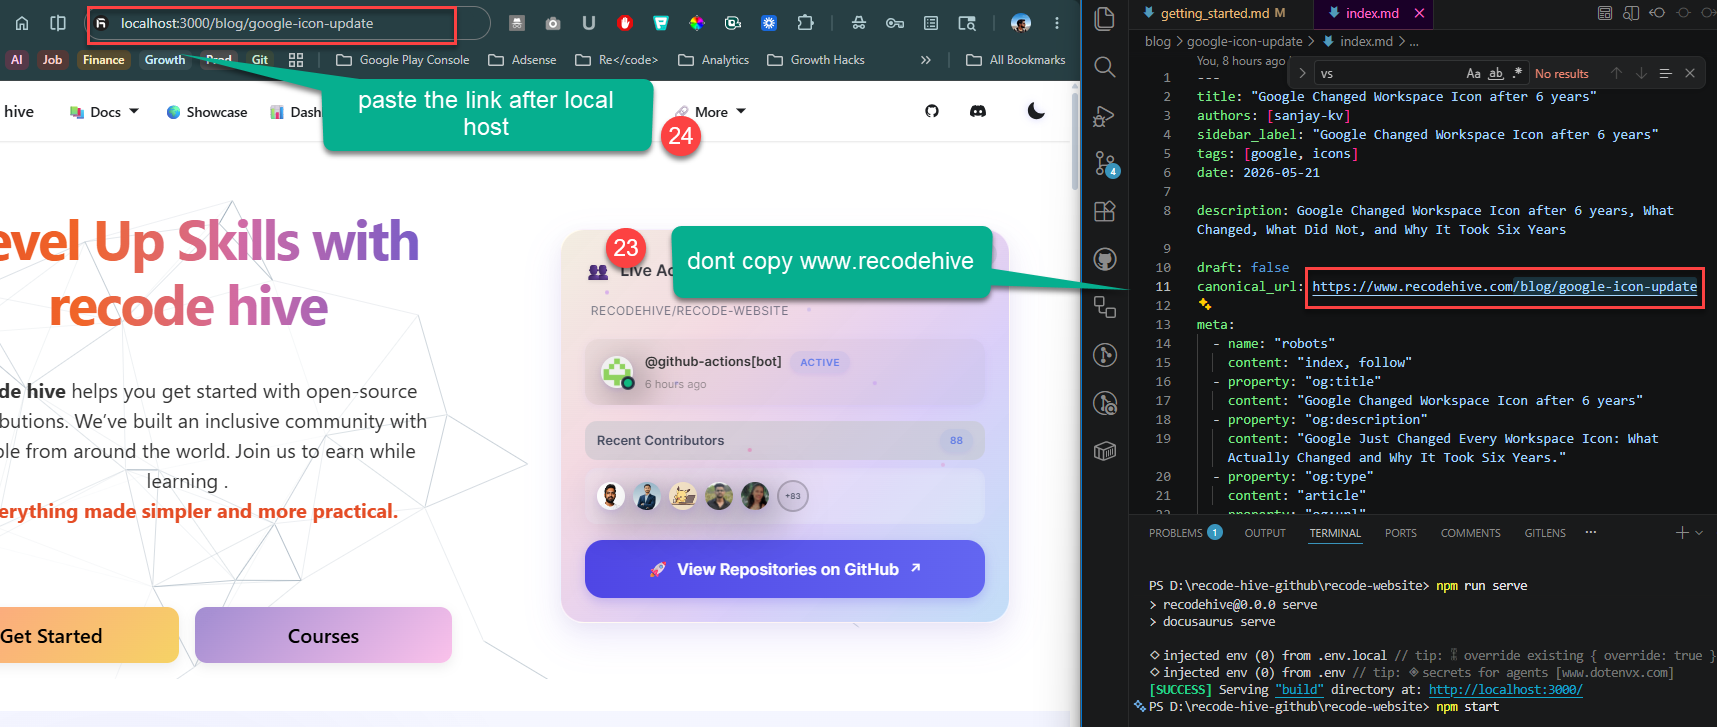Image resolution: width=1717 pixels, height=727 pixels.
Task: Click the U extension icon
Action: coord(589,23)
